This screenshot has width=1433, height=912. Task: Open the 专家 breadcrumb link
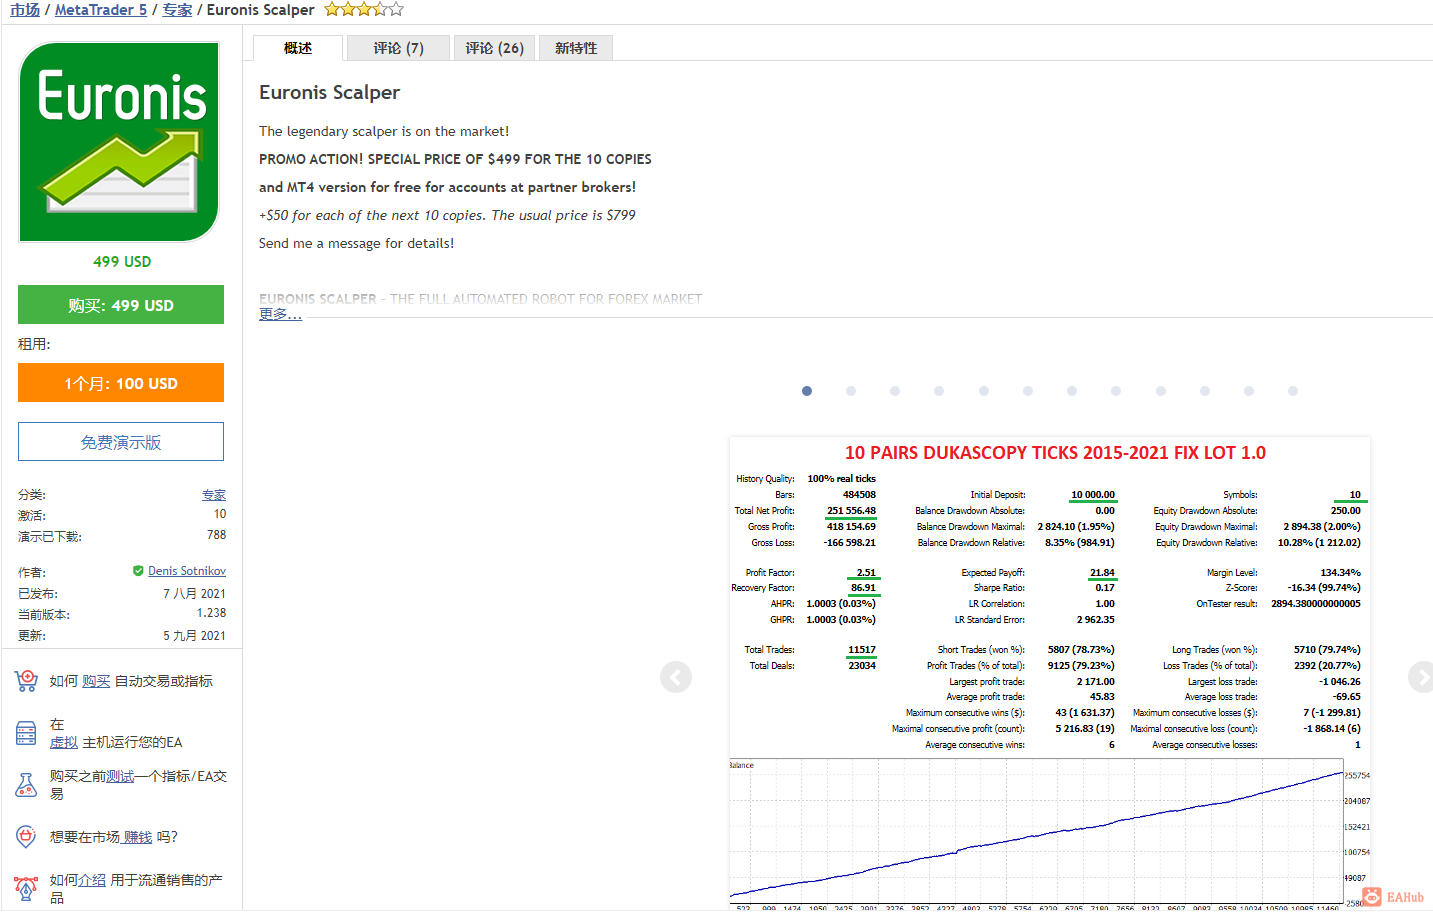point(177,10)
